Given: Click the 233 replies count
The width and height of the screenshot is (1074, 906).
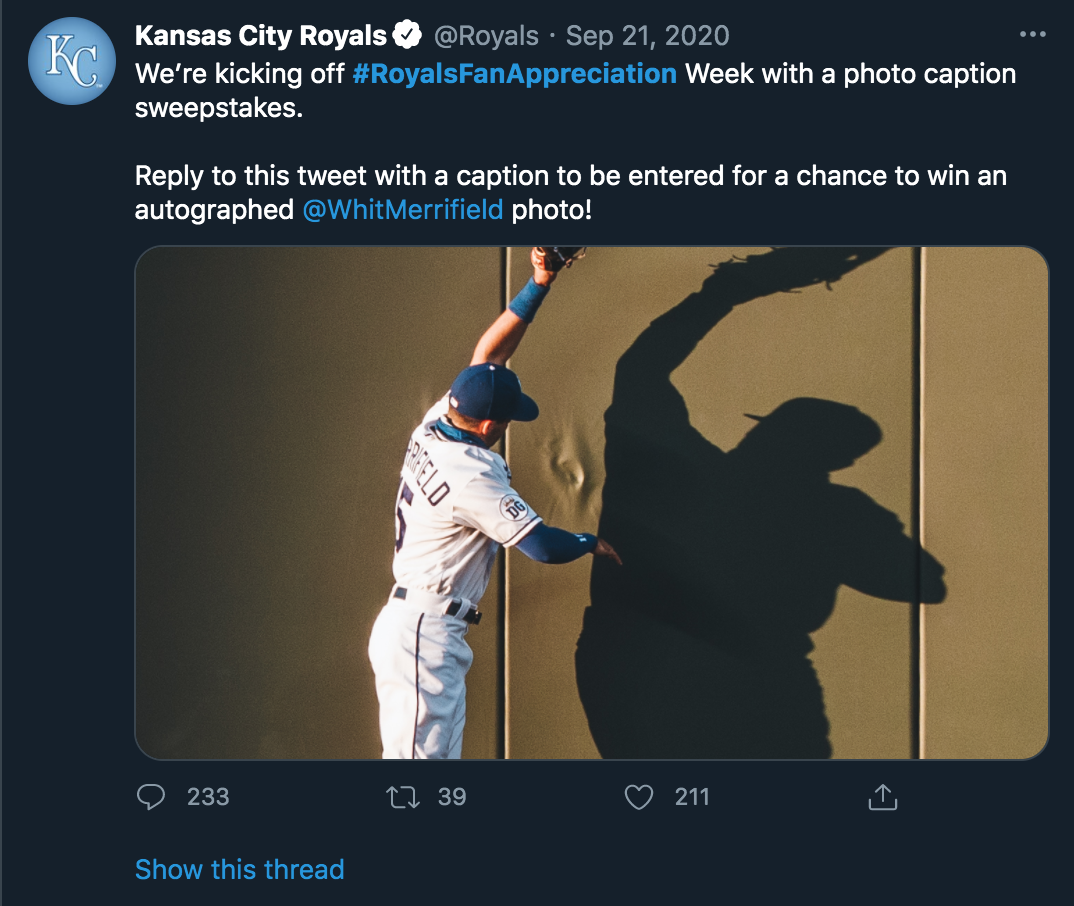Looking at the screenshot, I should click(208, 797).
